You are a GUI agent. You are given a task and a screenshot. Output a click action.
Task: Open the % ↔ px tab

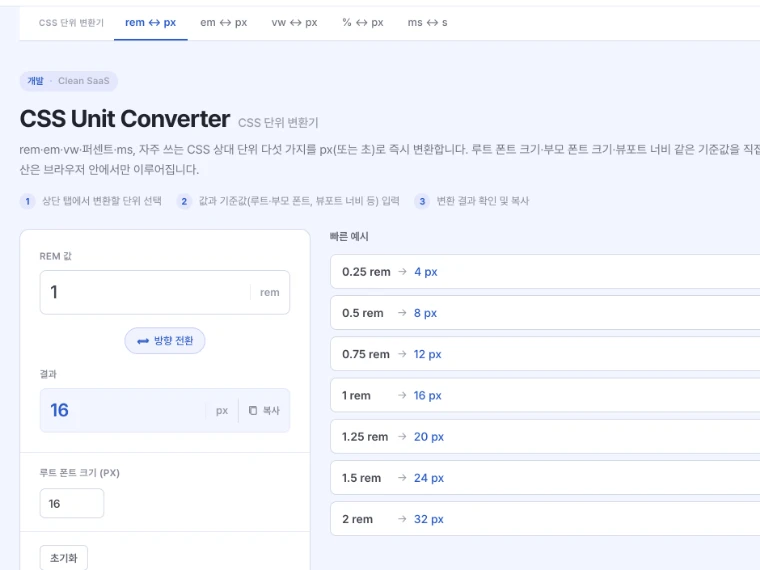click(x=363, y=23)
